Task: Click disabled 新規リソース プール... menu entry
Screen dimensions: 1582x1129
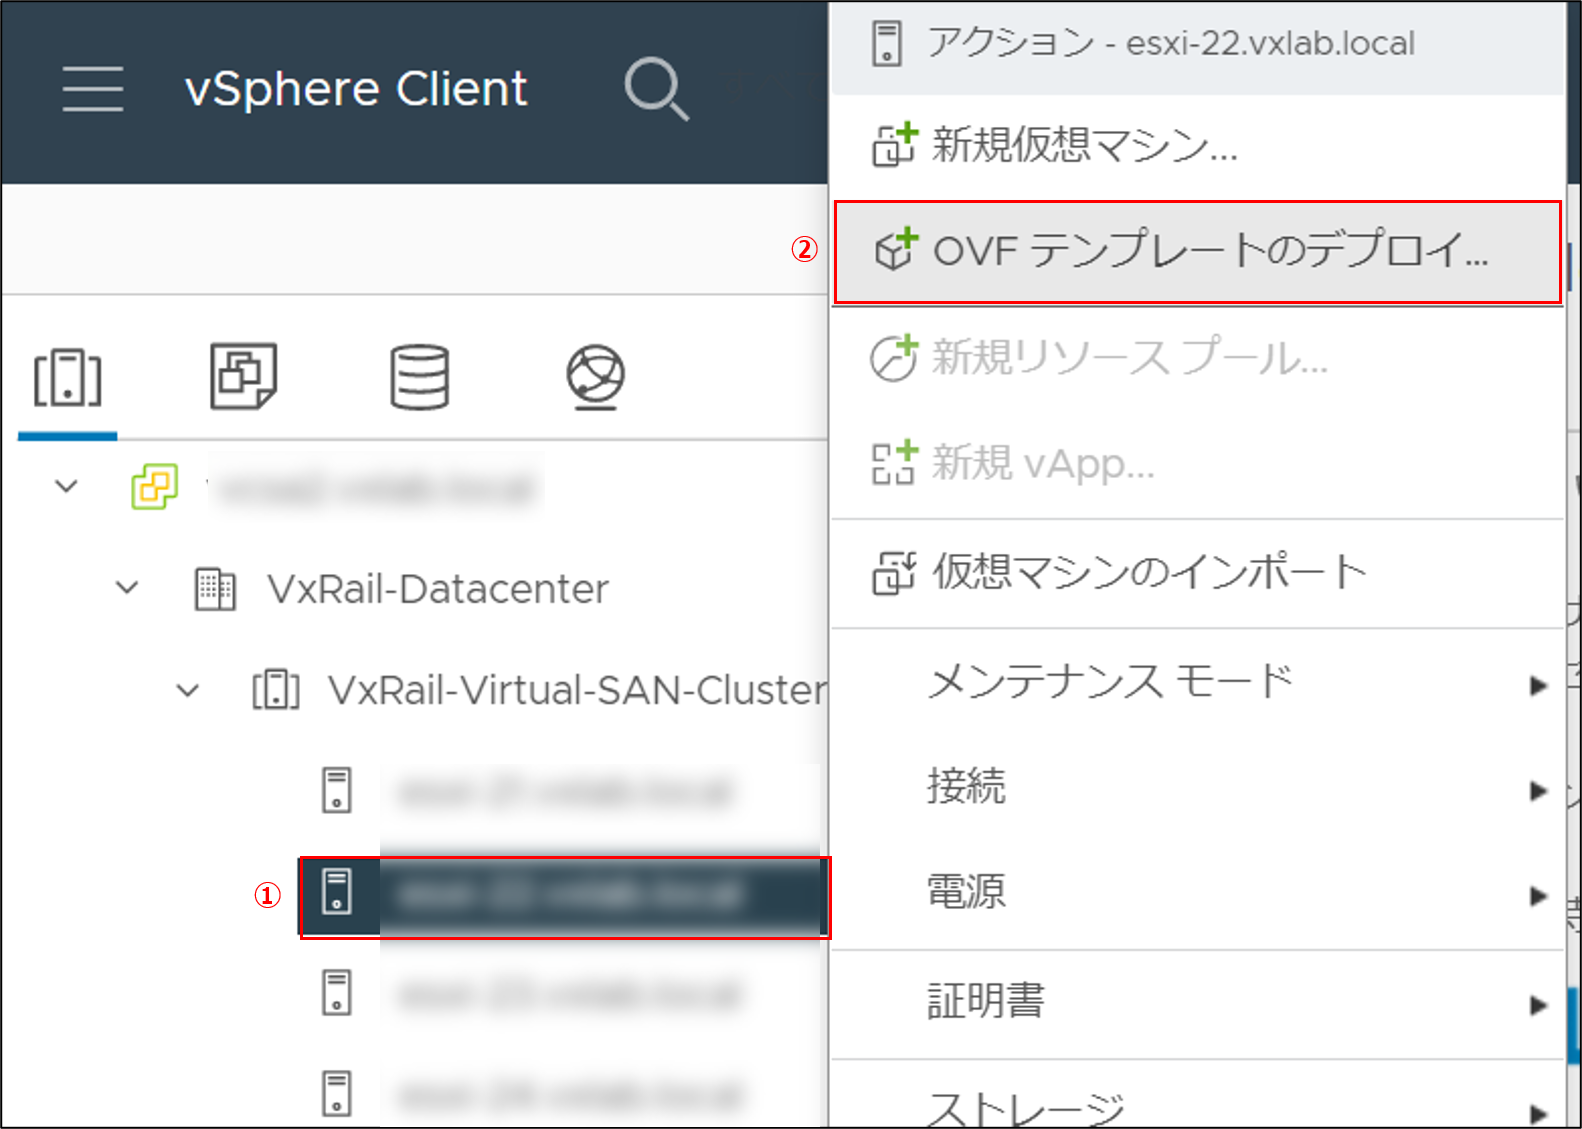Action: [x=1198, y=358]
